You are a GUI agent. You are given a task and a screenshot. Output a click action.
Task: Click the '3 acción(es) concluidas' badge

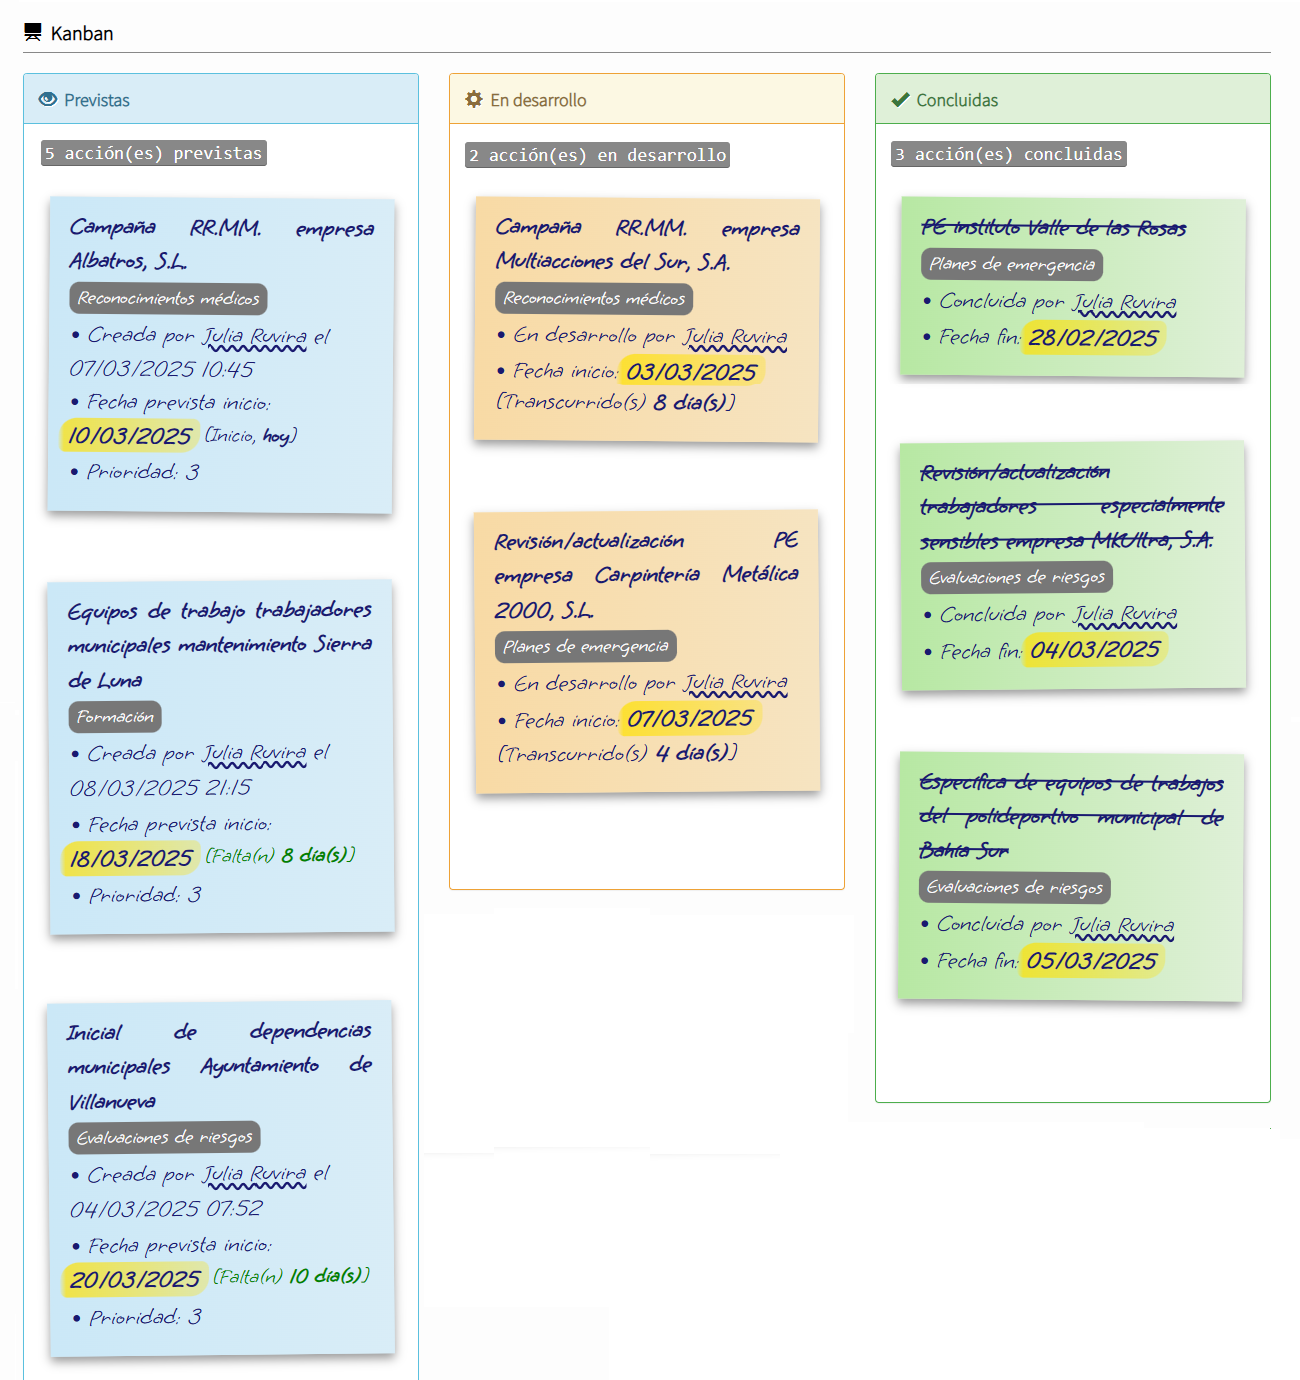pyautogui.click(x=1008, y=154)
